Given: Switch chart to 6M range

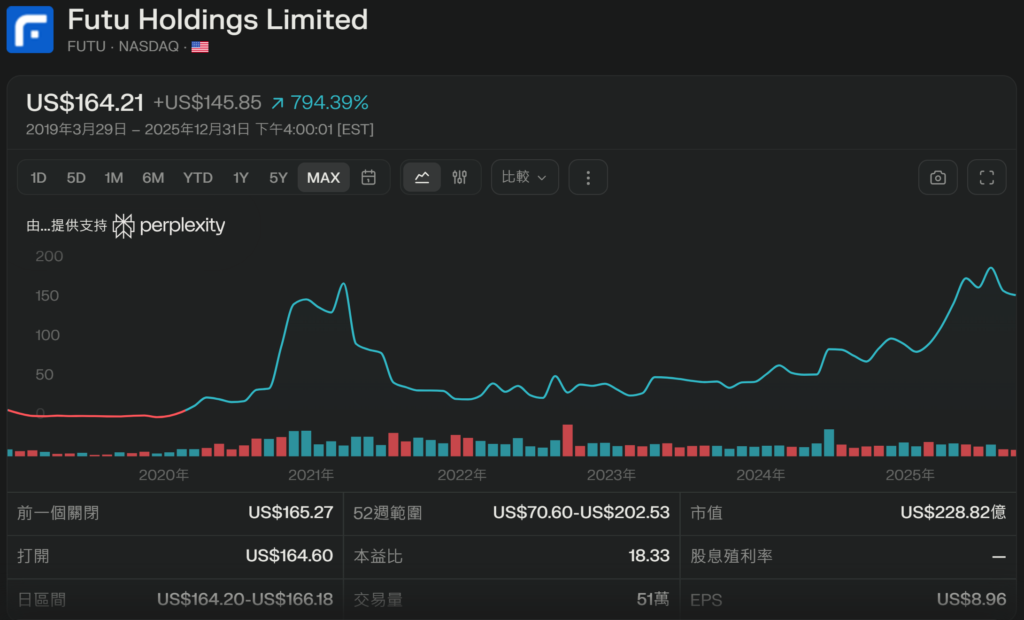Looking at the screenshot, I should pyautogui.click(x=153, y=178).
